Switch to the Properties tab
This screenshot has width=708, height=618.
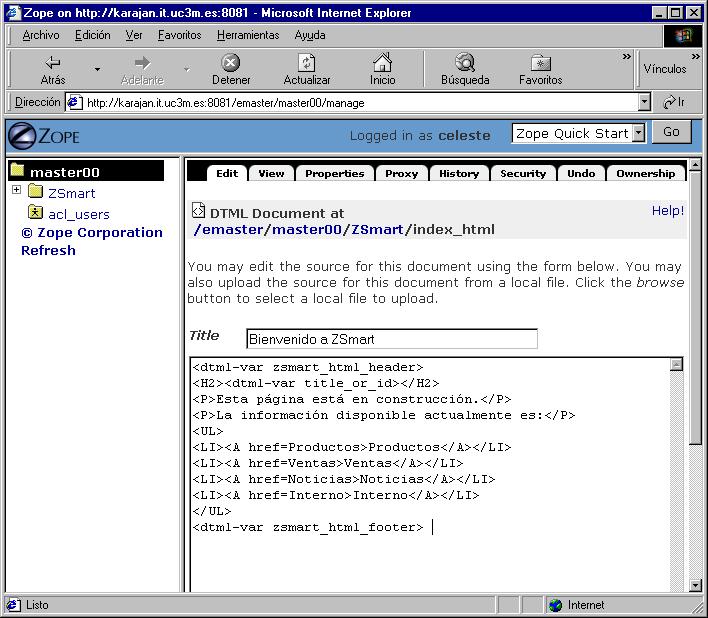coord(335,173)
